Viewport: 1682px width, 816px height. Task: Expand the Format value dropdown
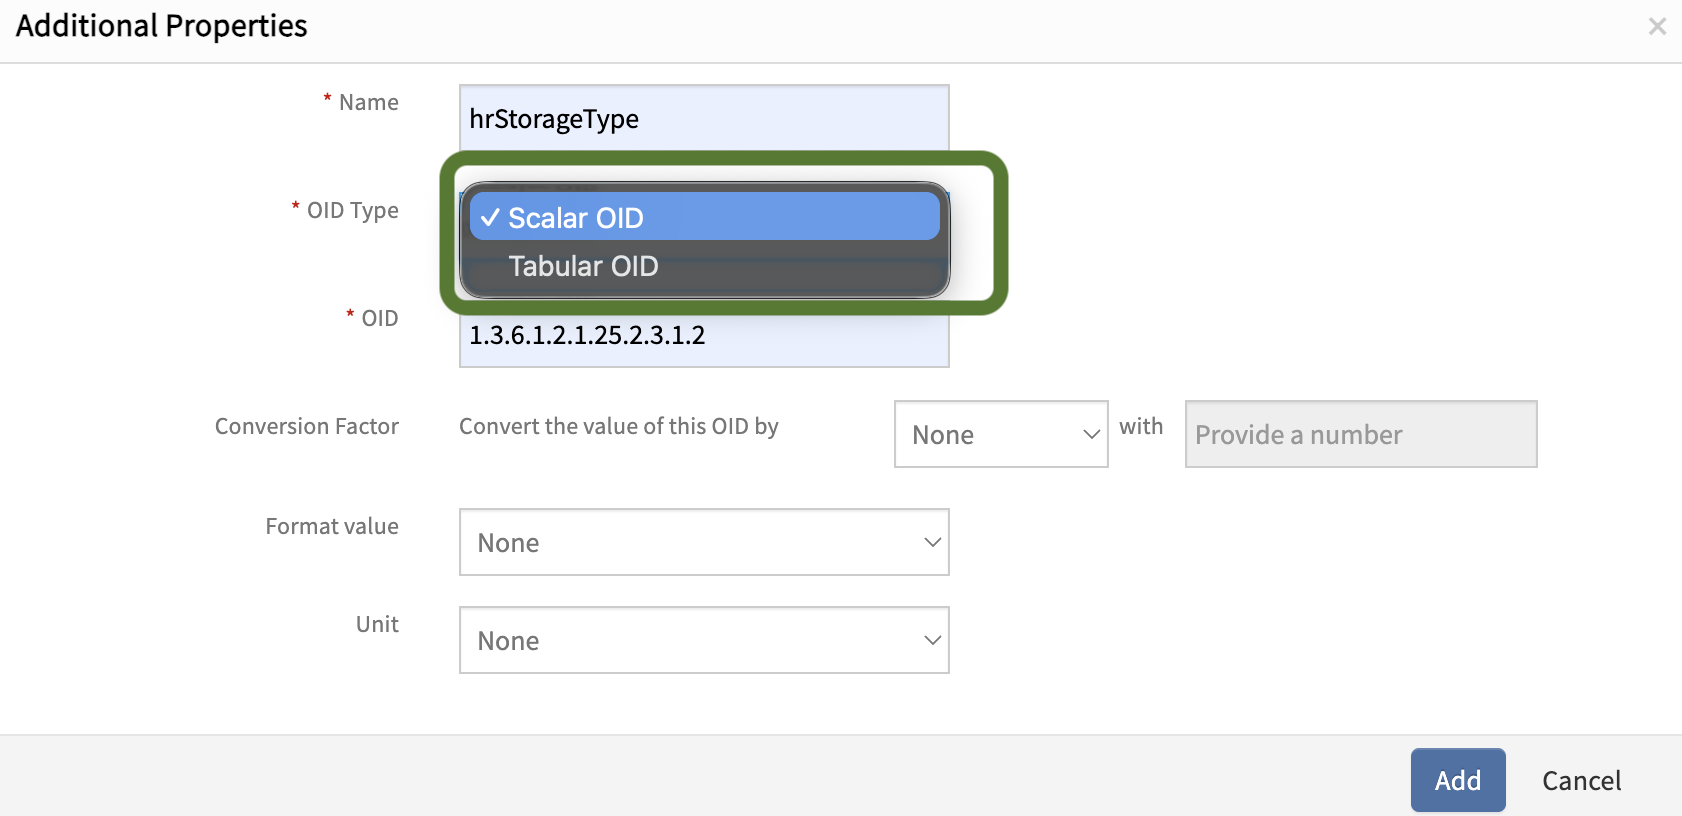[704, 543]
